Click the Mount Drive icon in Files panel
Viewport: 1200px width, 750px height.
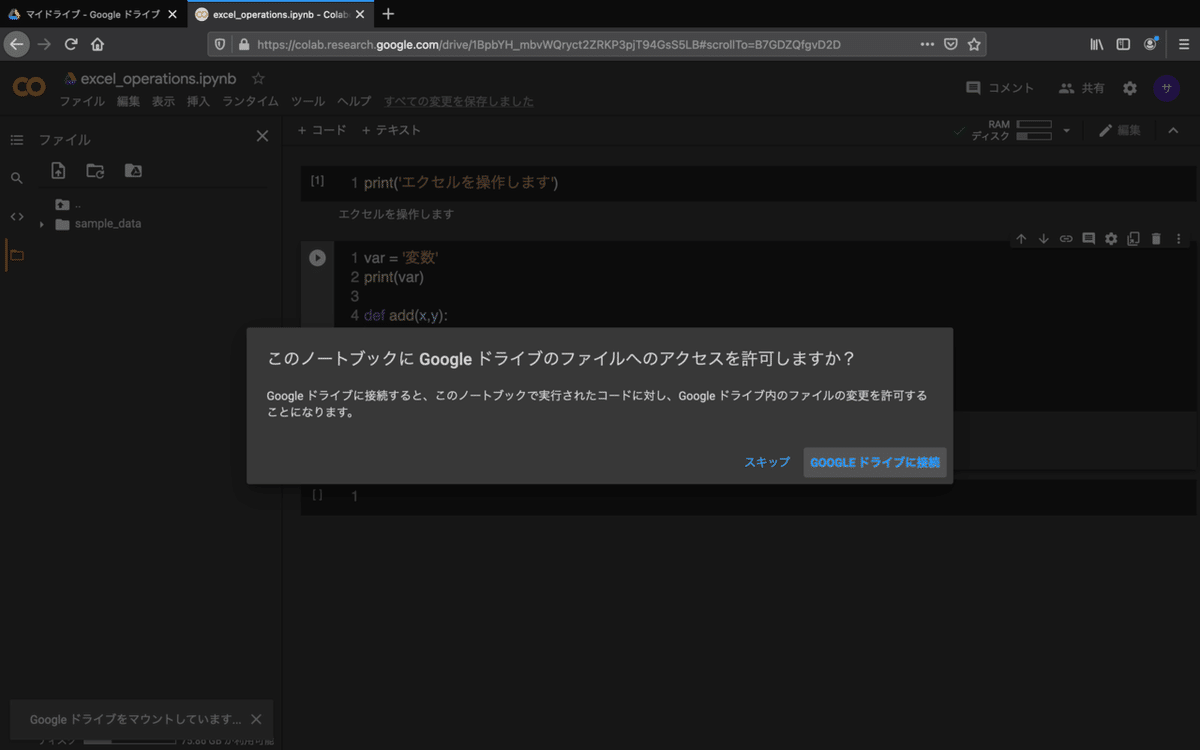(x=133, y=171)
